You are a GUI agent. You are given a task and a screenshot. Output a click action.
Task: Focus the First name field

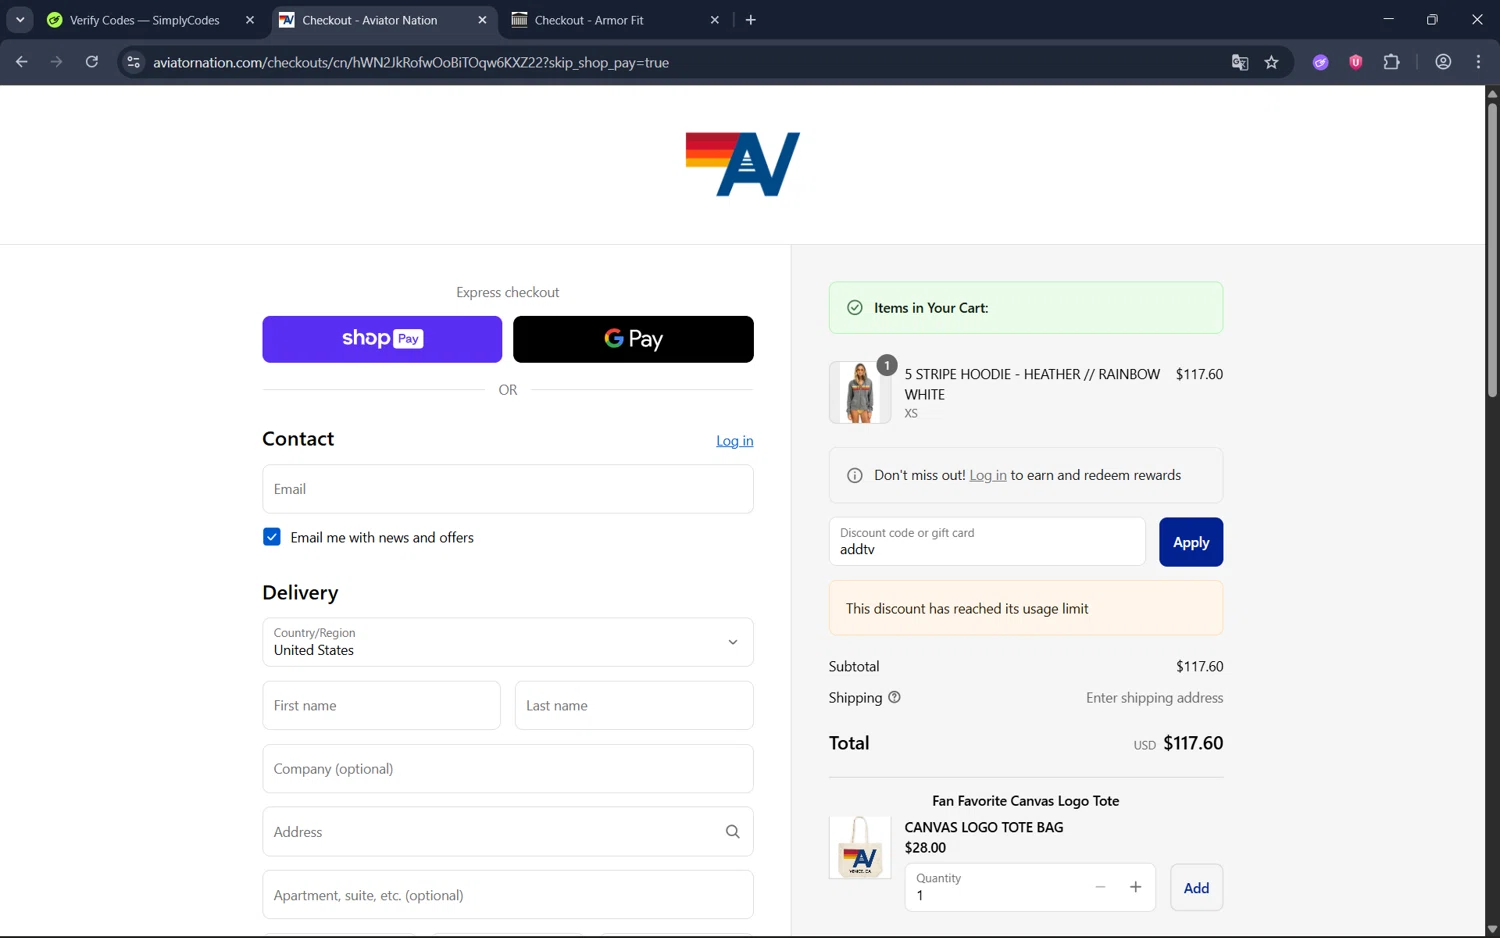click(382, 706)
